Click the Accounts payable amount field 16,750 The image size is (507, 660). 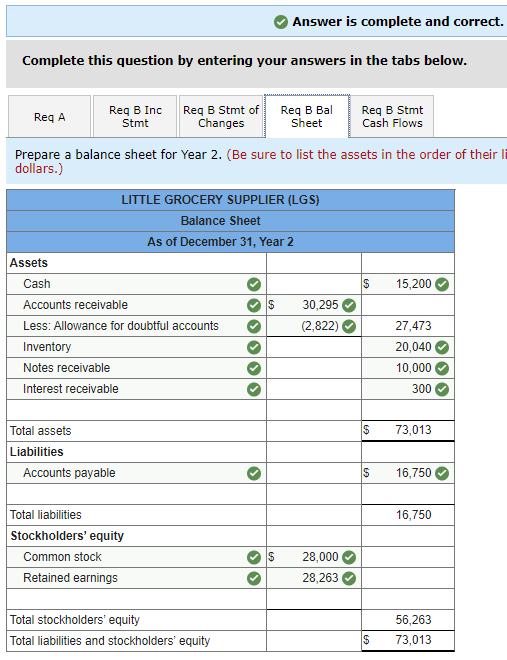pos(408,473)
